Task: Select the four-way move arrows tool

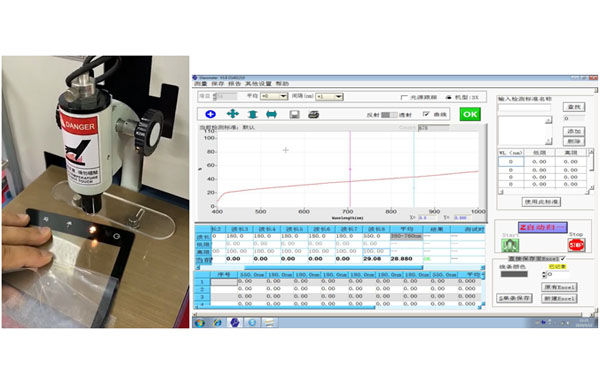Action: (233, 114)
